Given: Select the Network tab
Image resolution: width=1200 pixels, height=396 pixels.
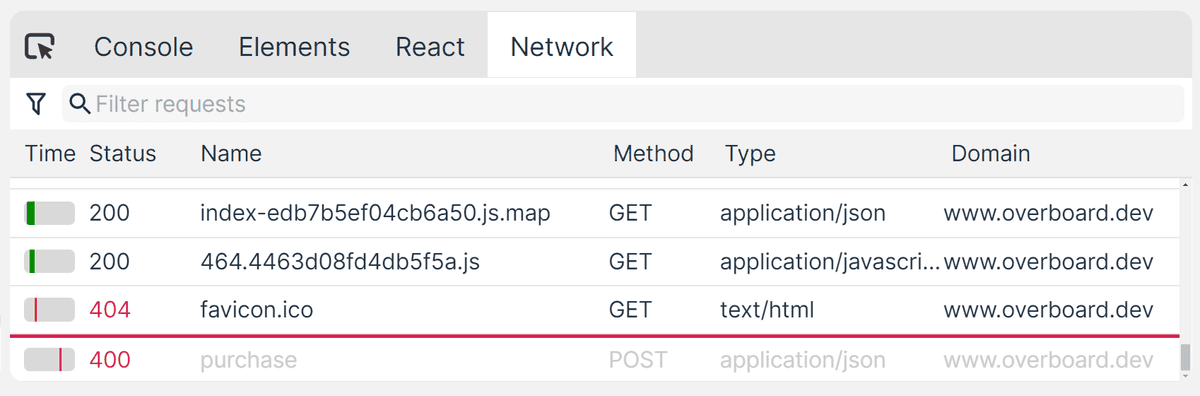Looking at the screenshot, I should [562, 46].
